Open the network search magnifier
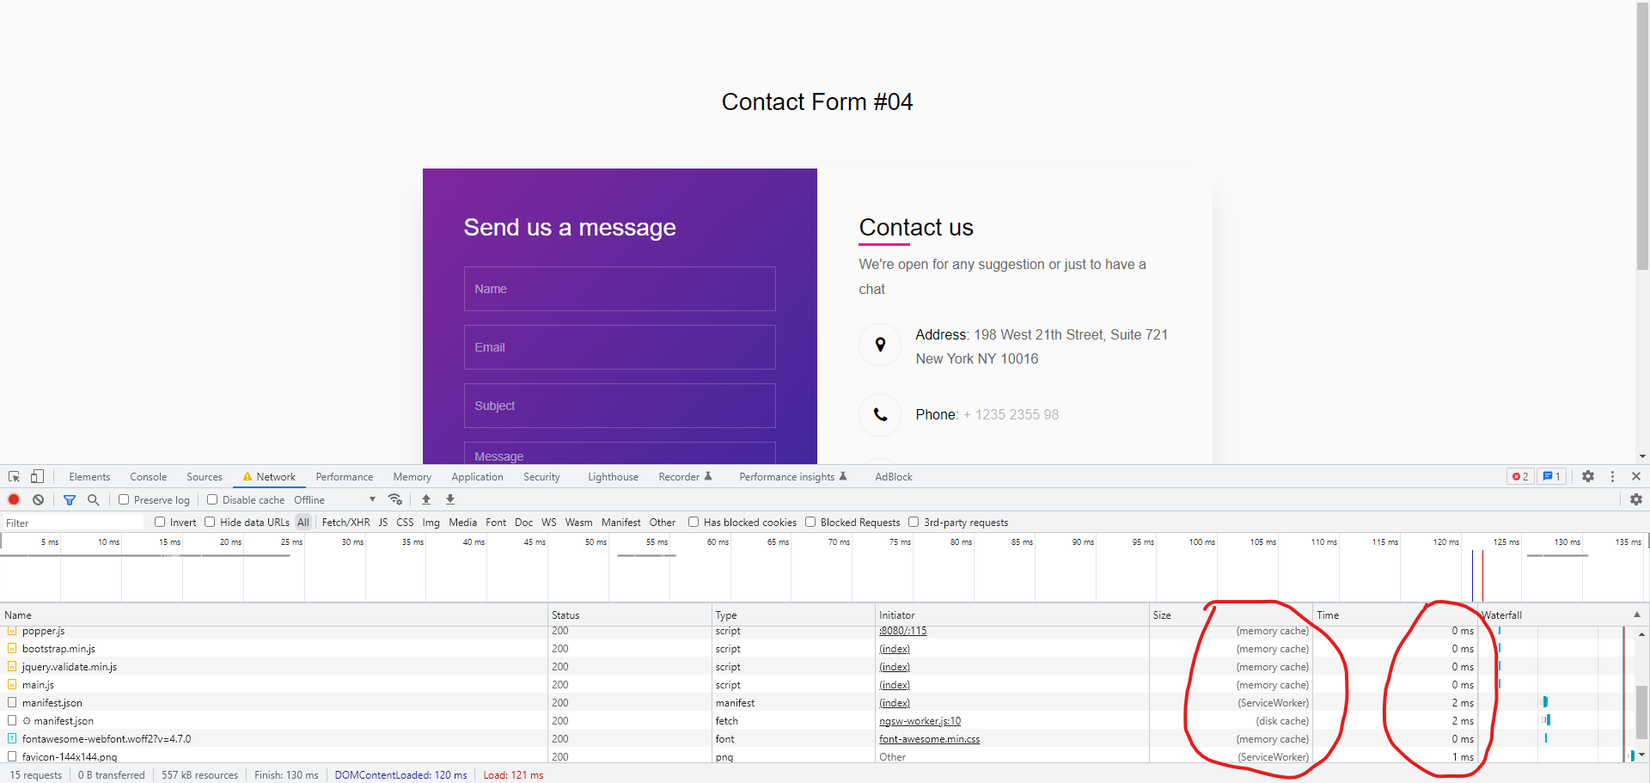Screen dimensions: 1650x783 (93, 500)
